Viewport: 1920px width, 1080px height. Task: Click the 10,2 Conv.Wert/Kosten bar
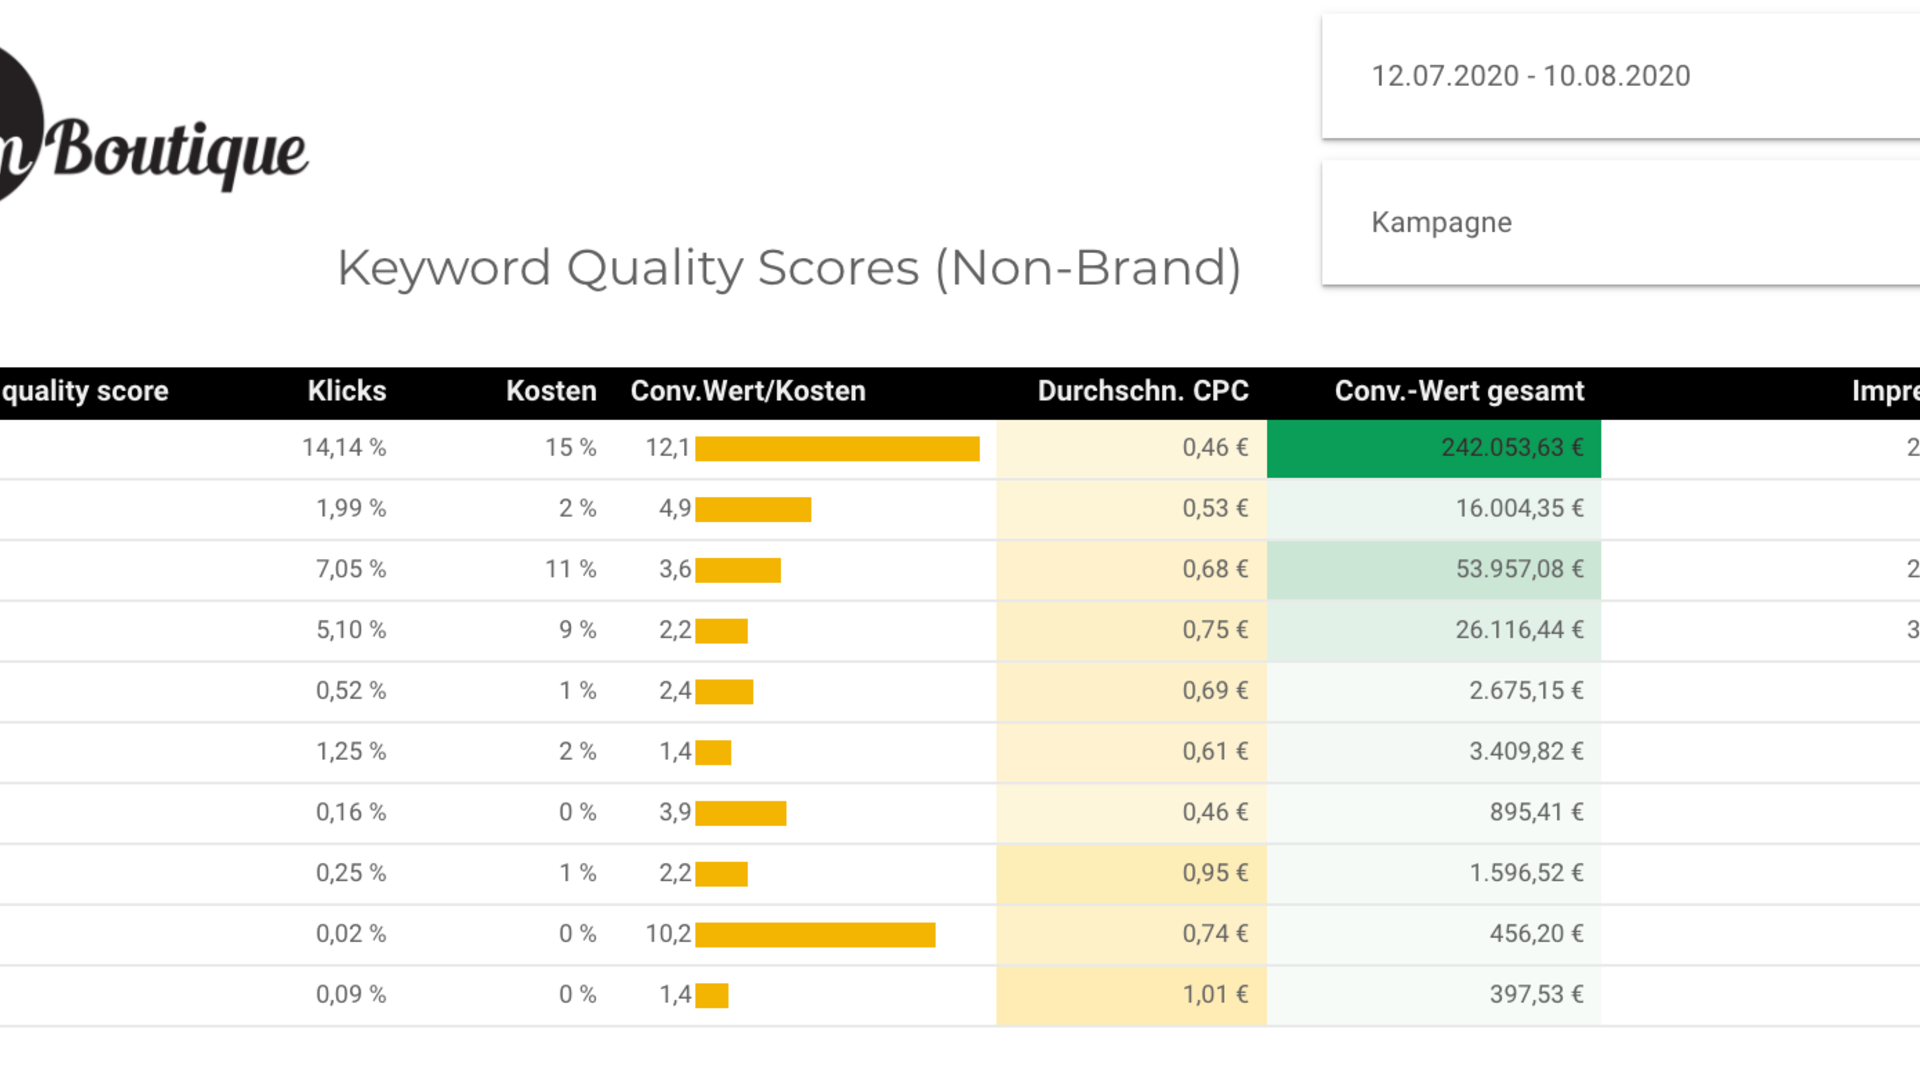pyautogui.click(x=815, y=935)
